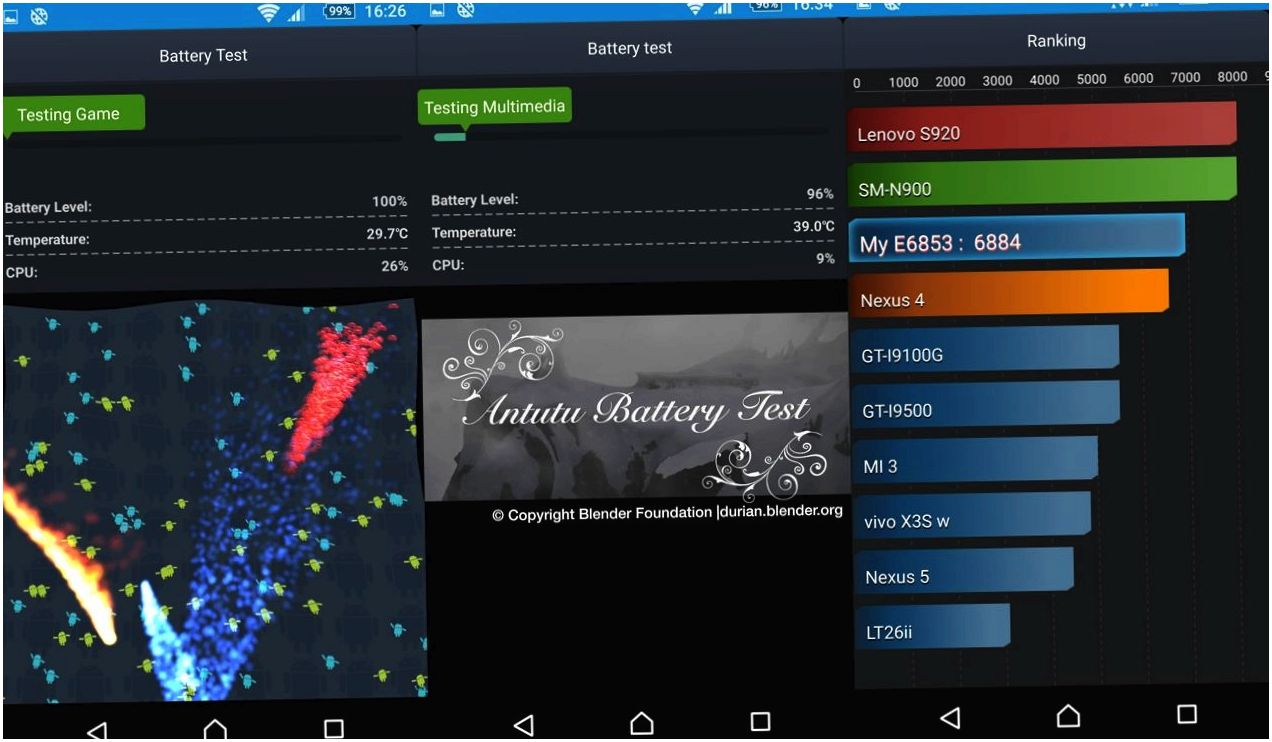Tap Back icon in the middle phone screen
Image resolution: width=1272 pixels, height=742 pixels.
click(x=523, y=724)
